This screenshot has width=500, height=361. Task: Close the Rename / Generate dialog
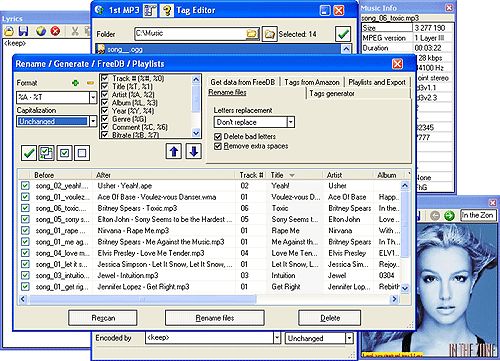click(x=397, y=64)
